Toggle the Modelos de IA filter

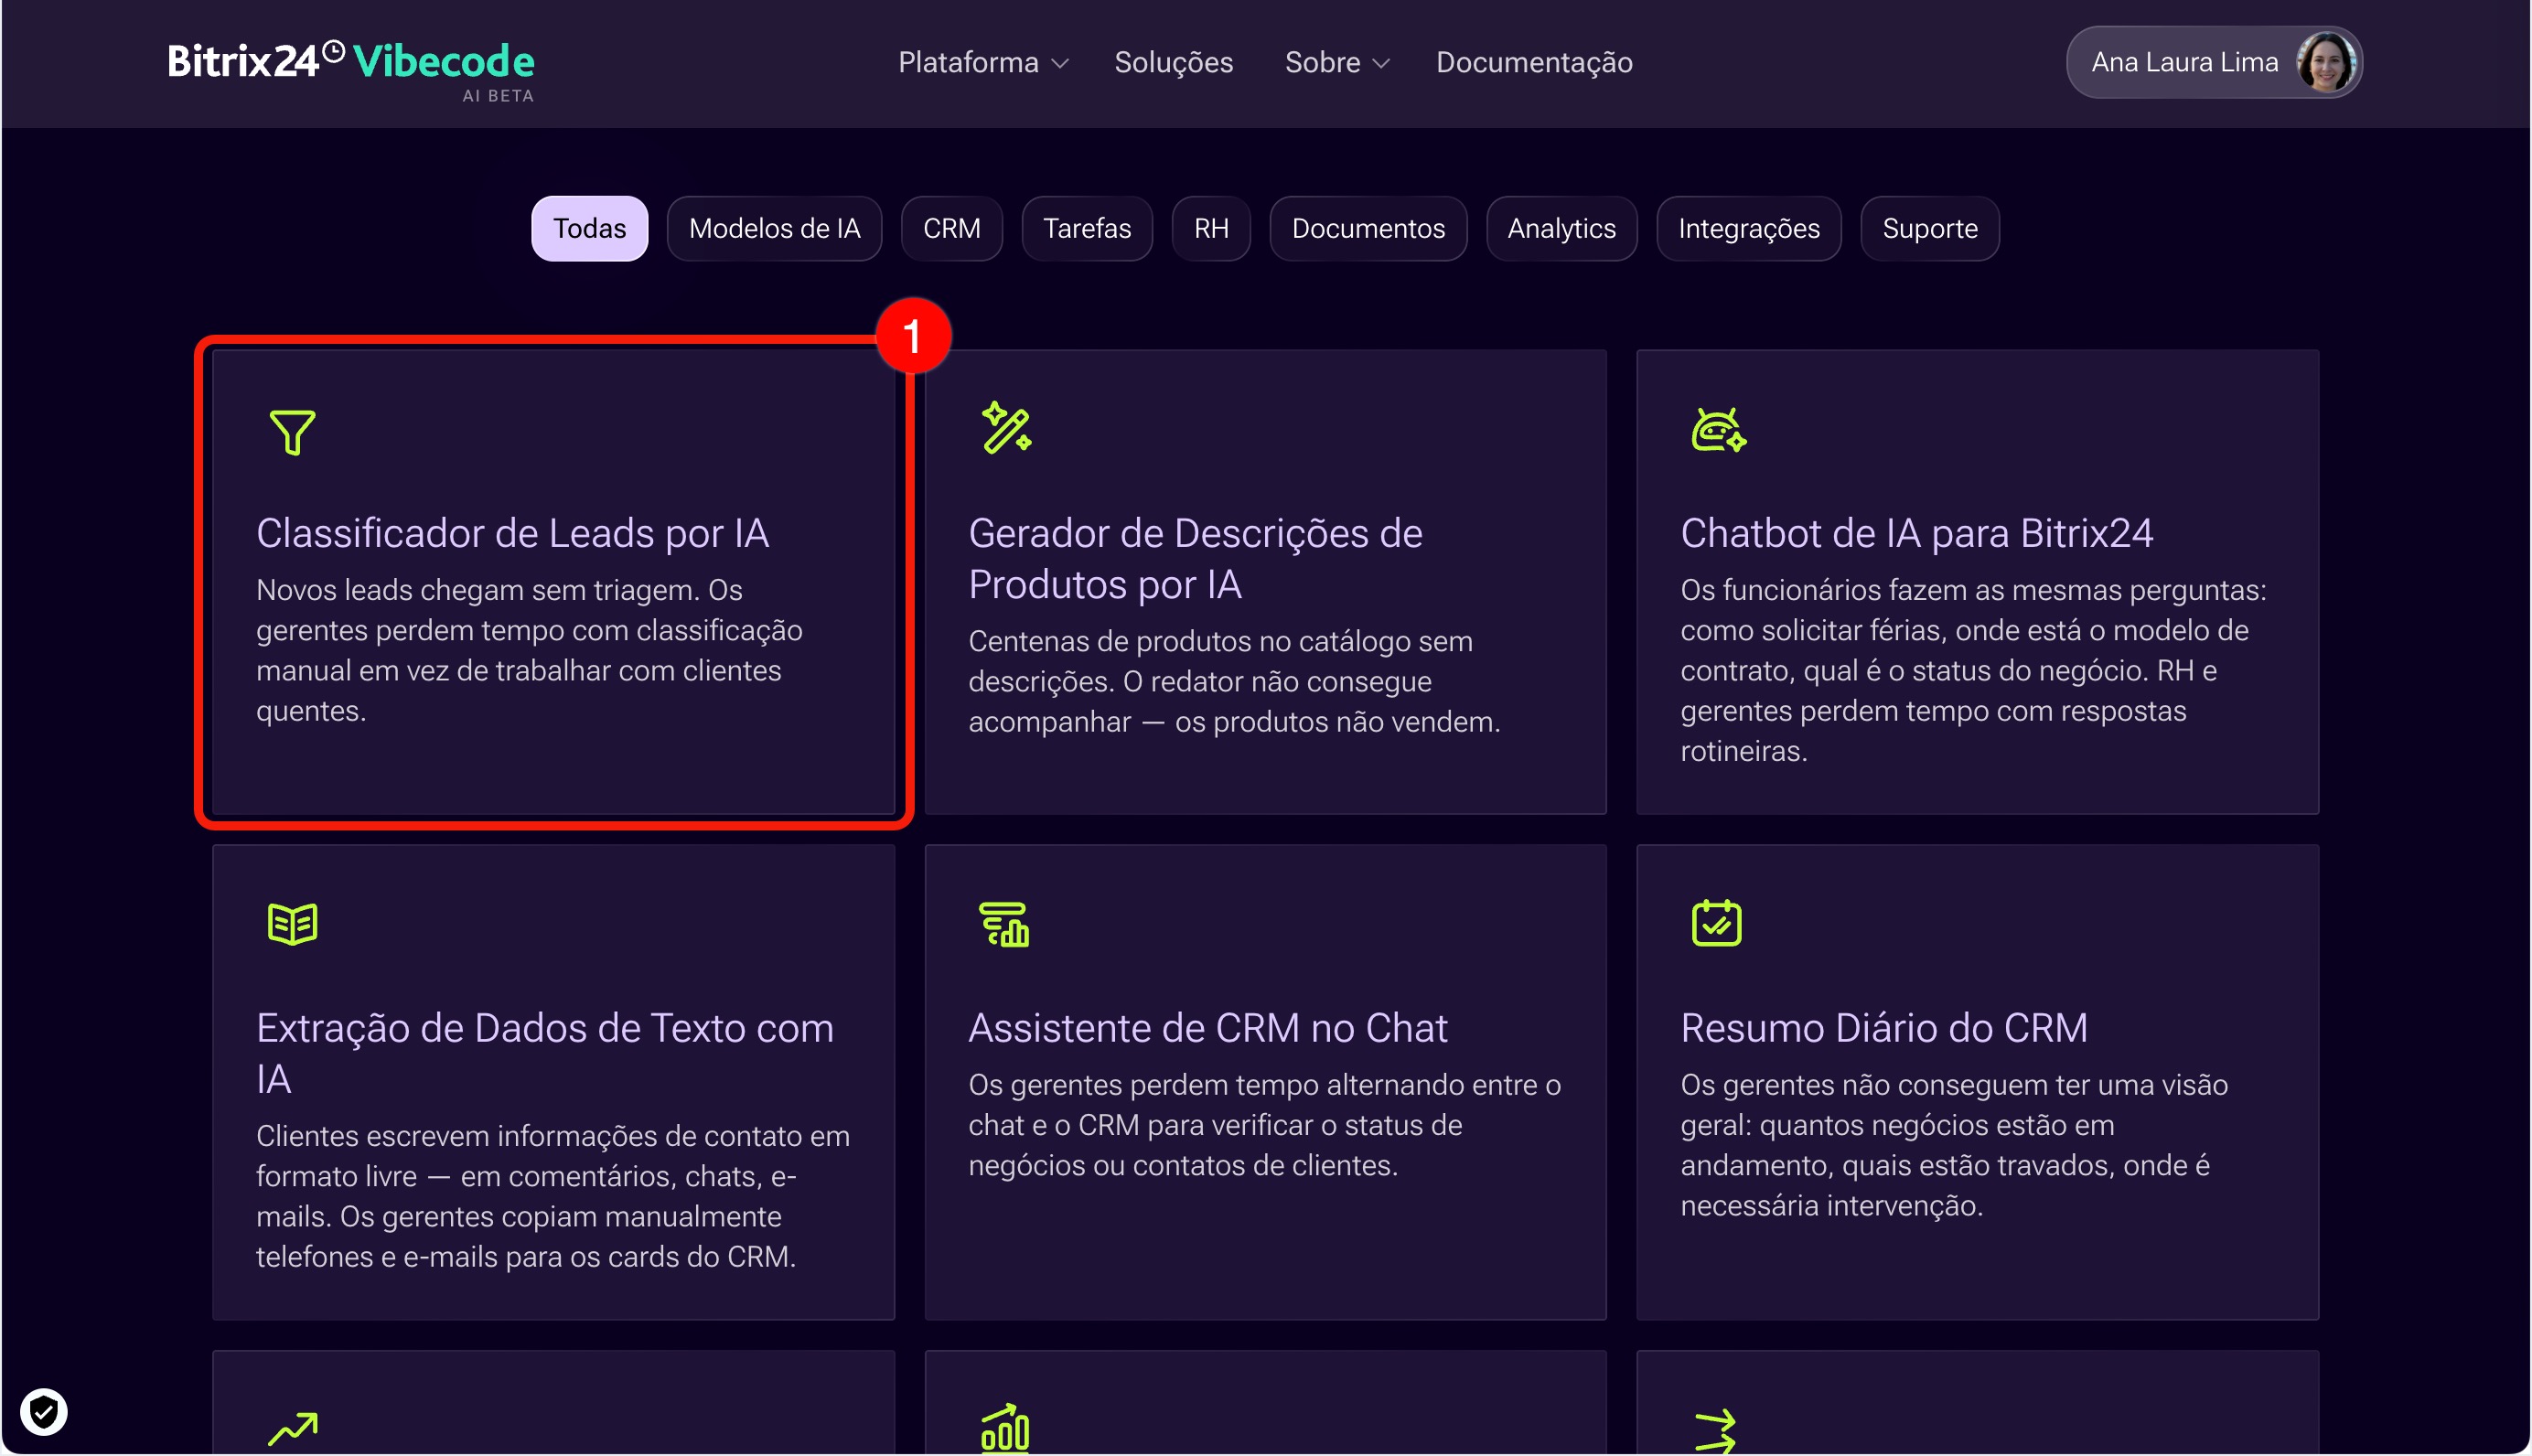coord(774,228)
